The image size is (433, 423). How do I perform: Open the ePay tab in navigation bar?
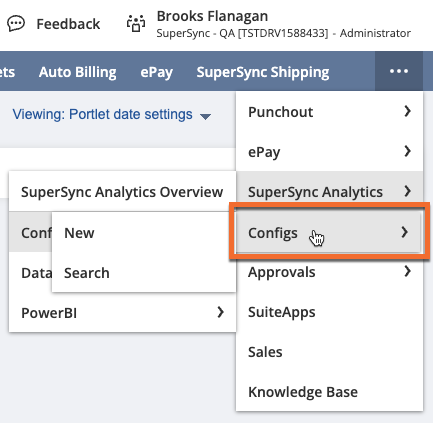156,72
